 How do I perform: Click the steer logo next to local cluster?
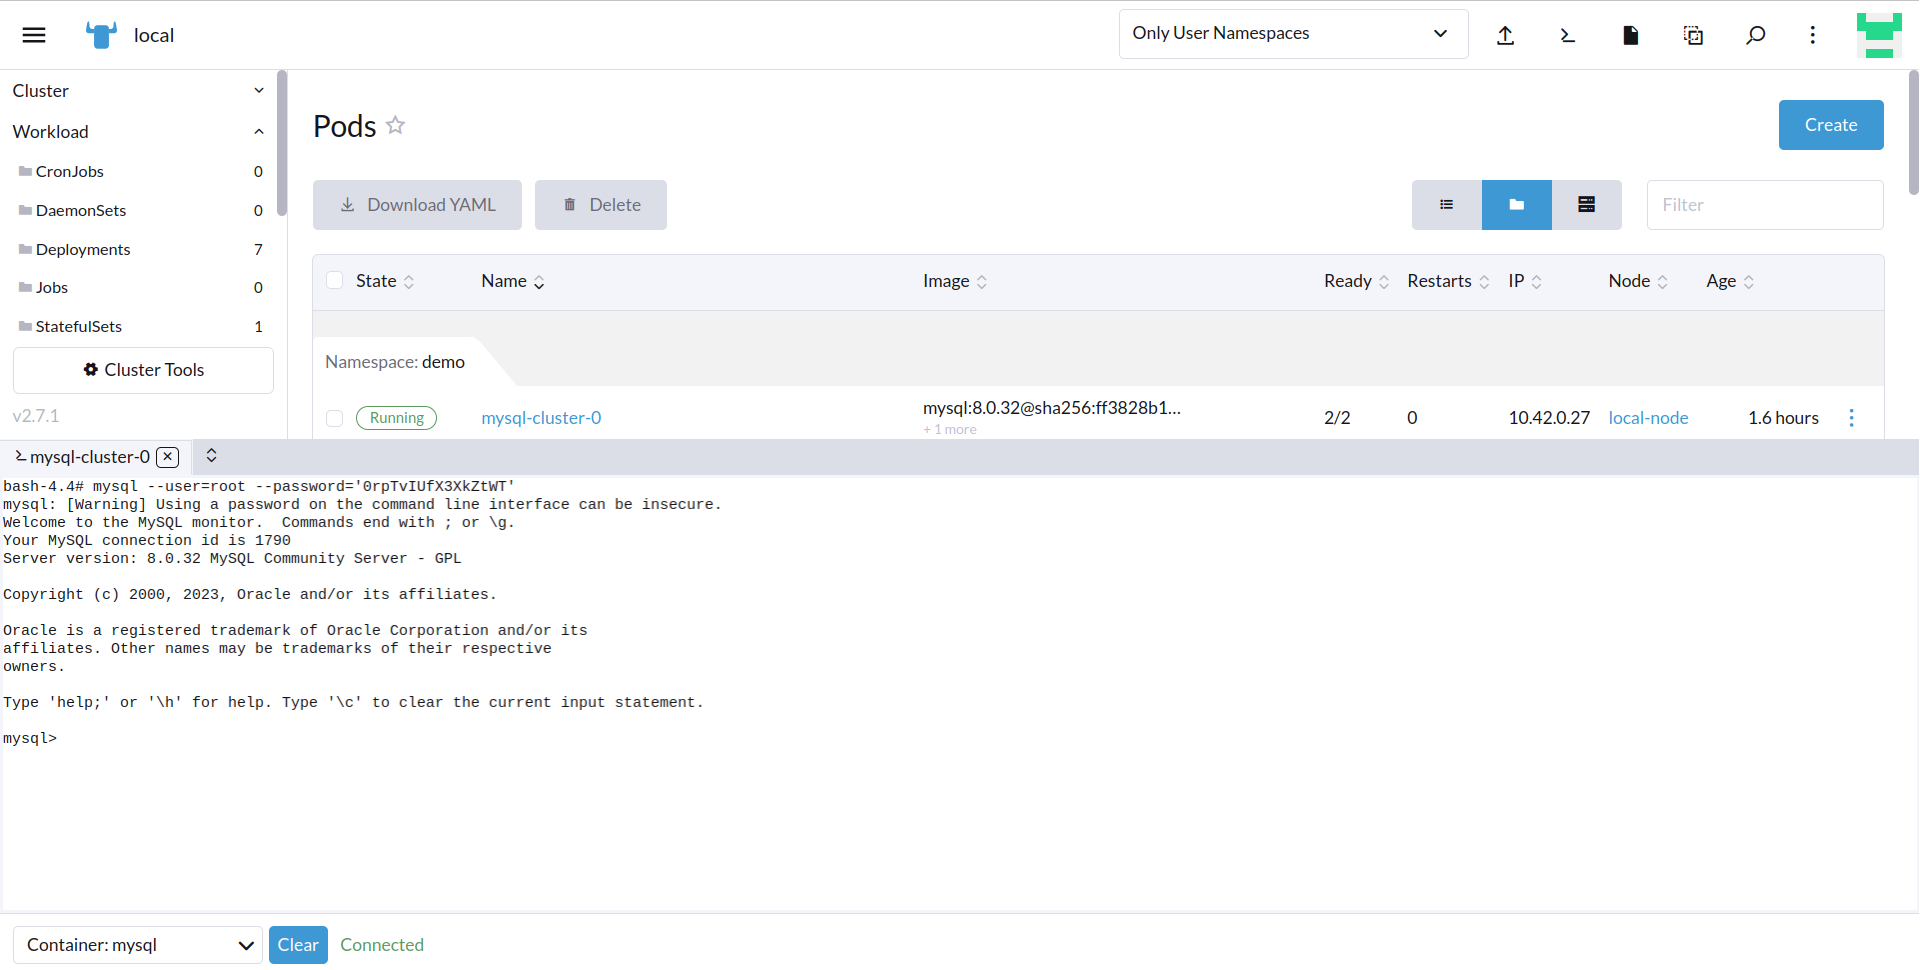click(100, 34)
